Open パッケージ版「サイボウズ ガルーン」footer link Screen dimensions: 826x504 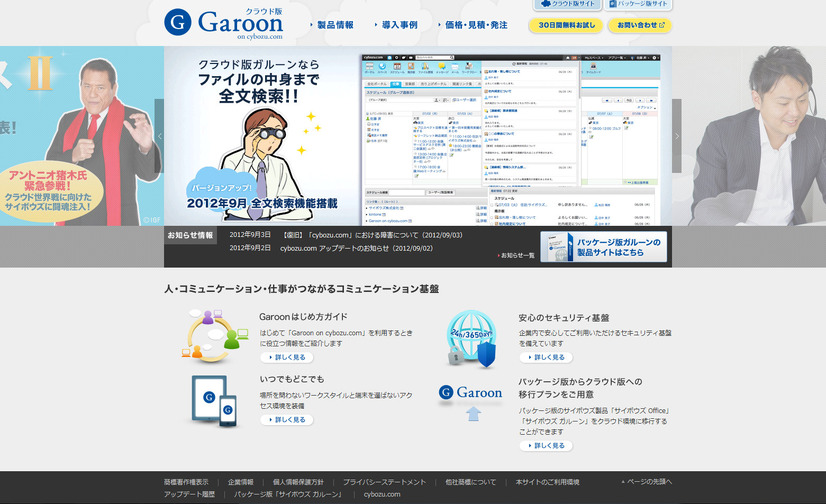pyautogui.click(x=289, y=495)
